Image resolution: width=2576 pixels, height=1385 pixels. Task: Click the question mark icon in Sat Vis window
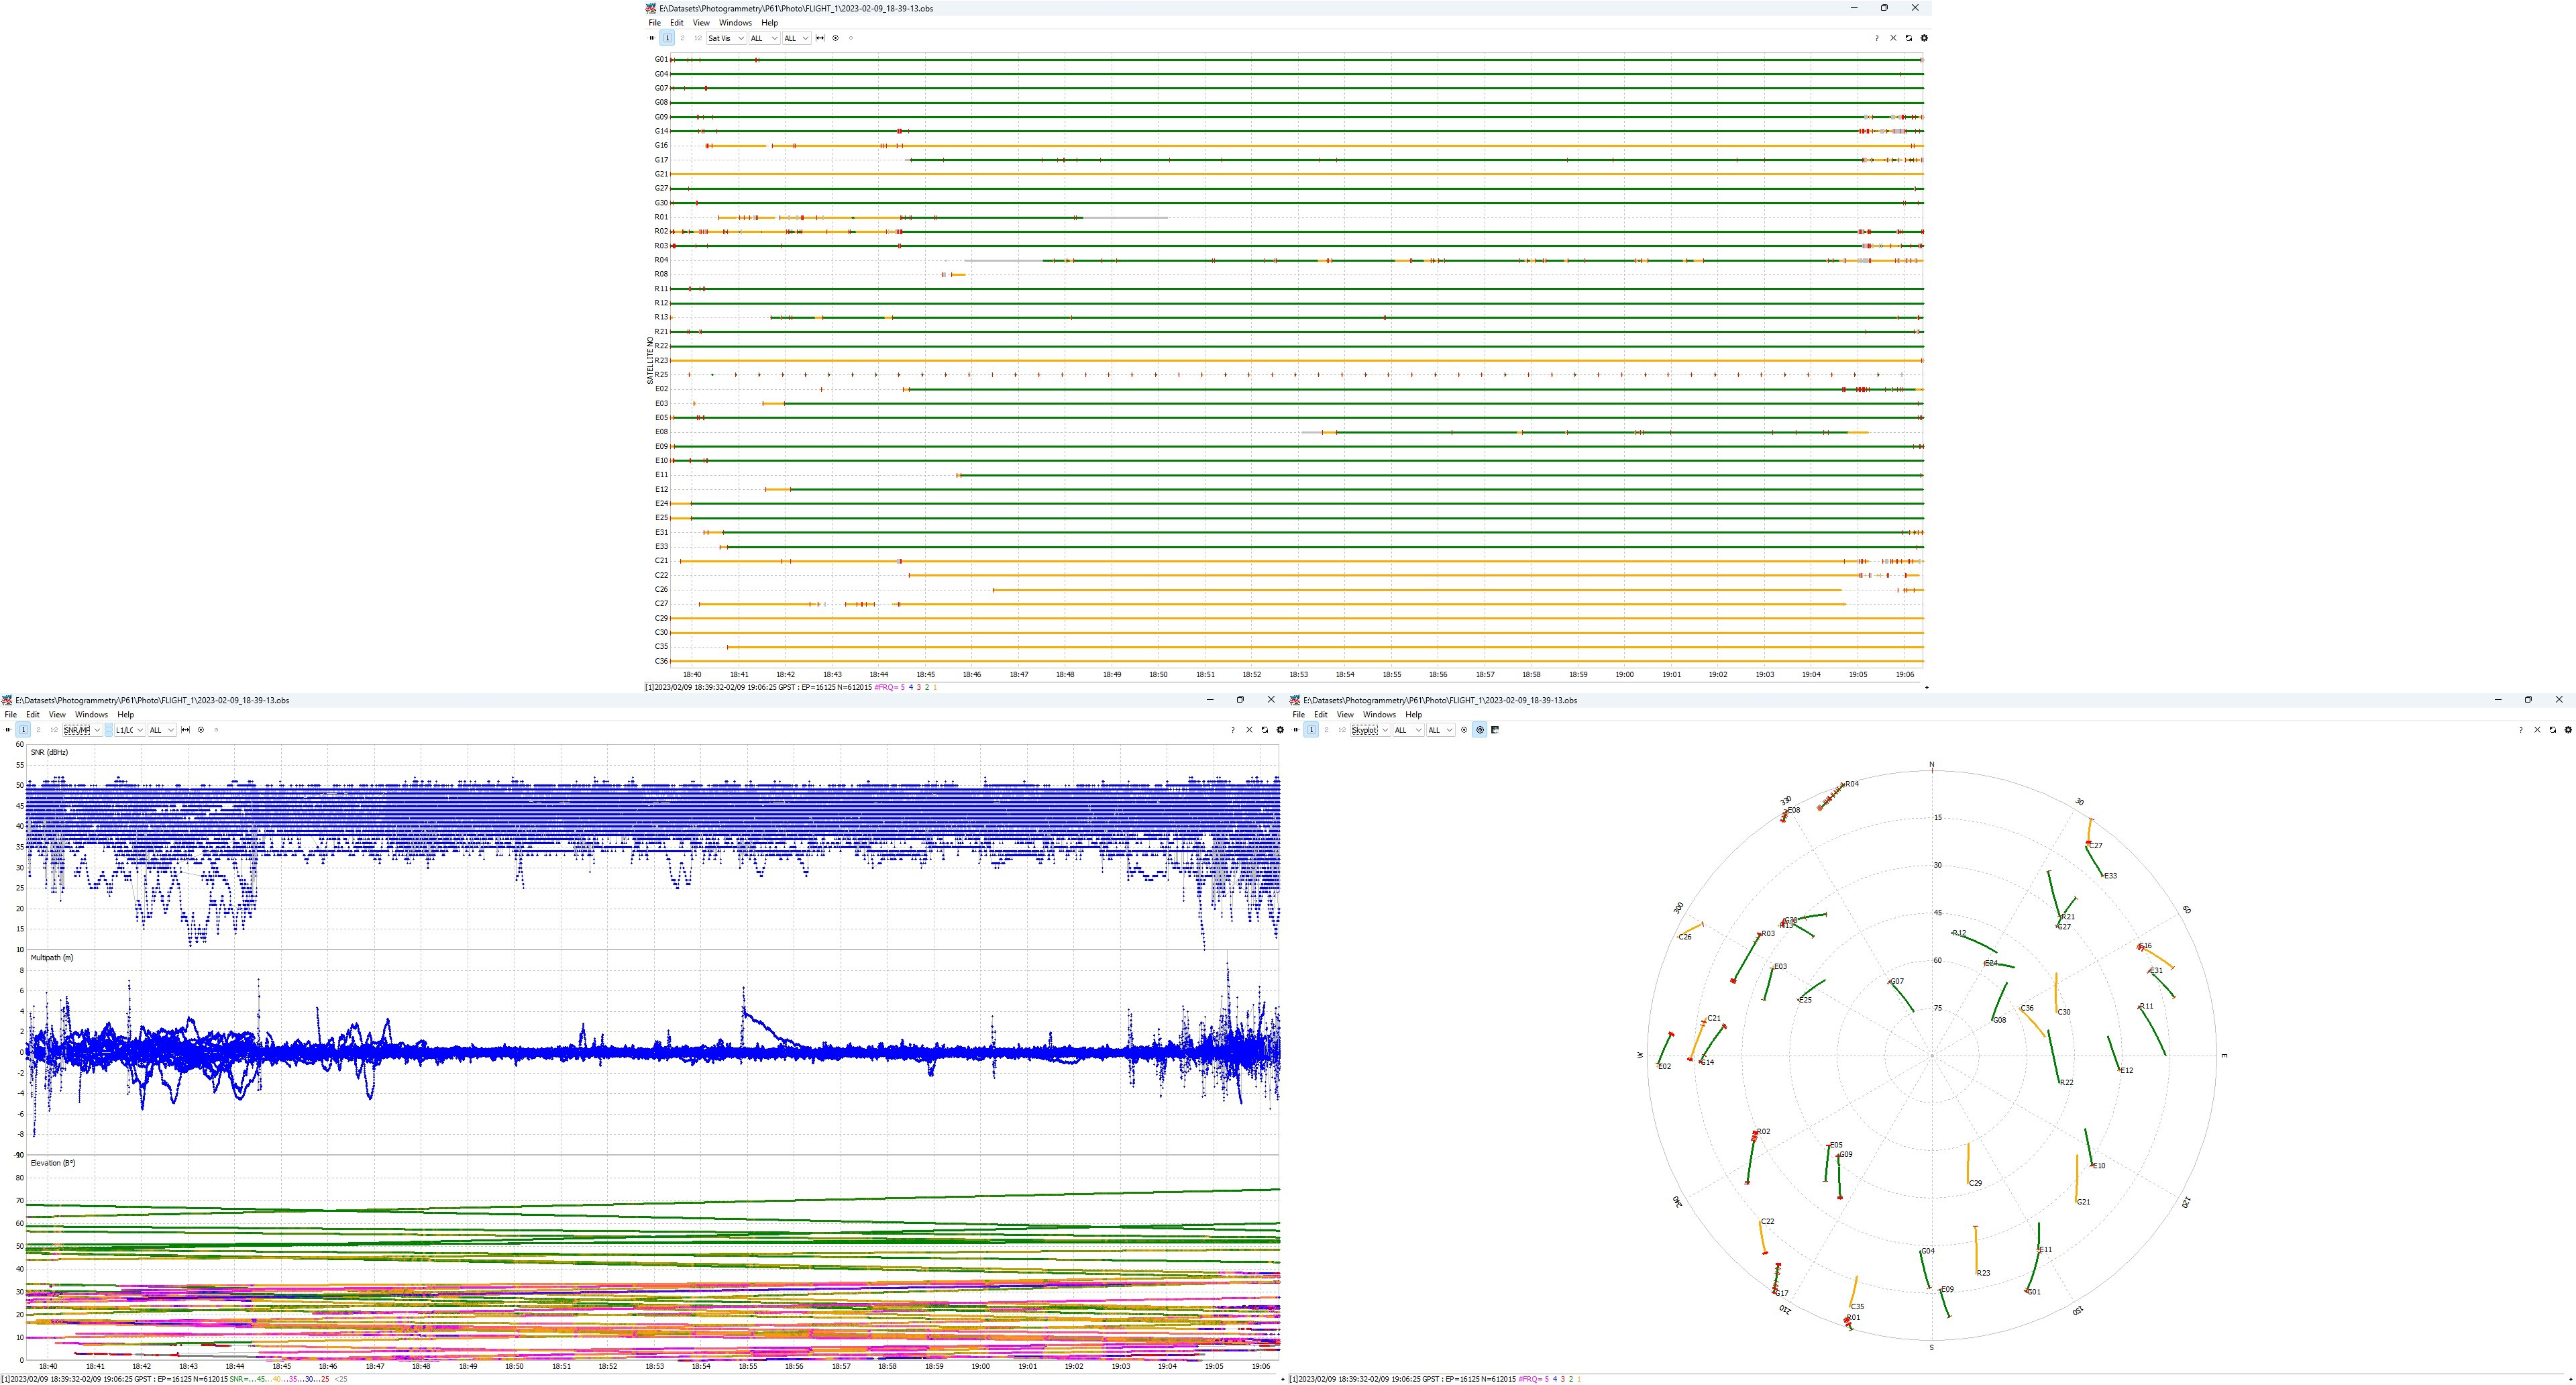click(1877, 38)
